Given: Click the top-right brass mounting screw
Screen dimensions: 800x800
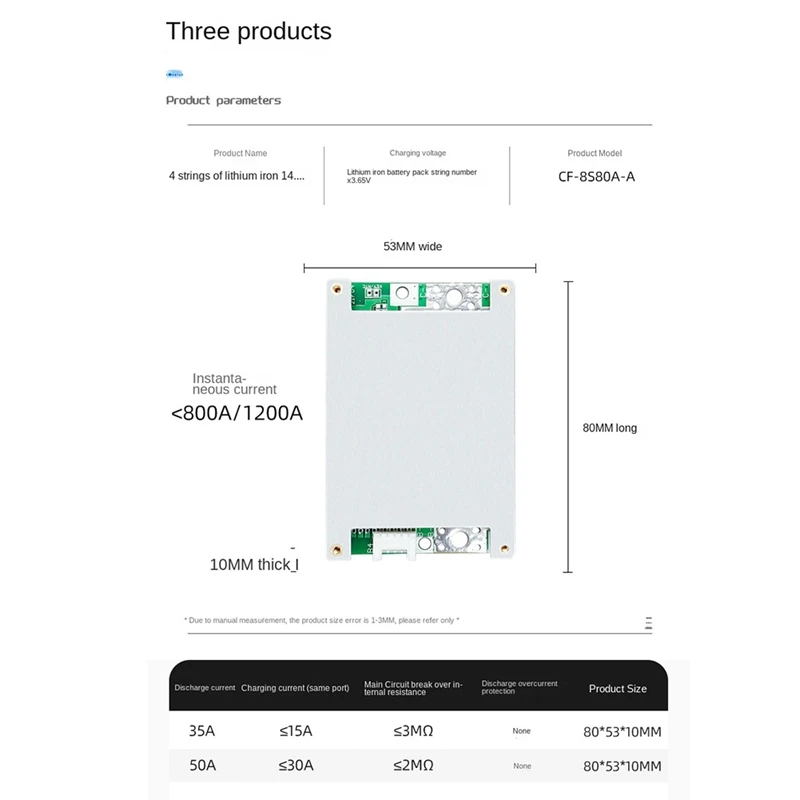Looking at the screenshot, I should point(502,291).
